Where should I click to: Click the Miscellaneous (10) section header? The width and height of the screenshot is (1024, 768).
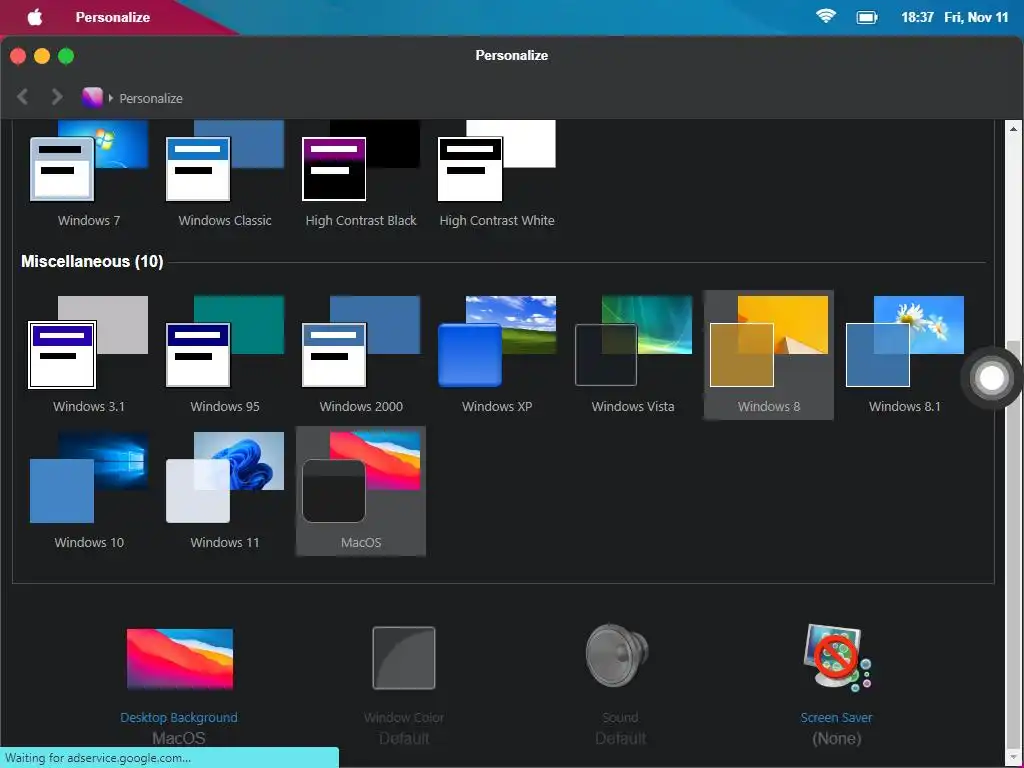92,261
